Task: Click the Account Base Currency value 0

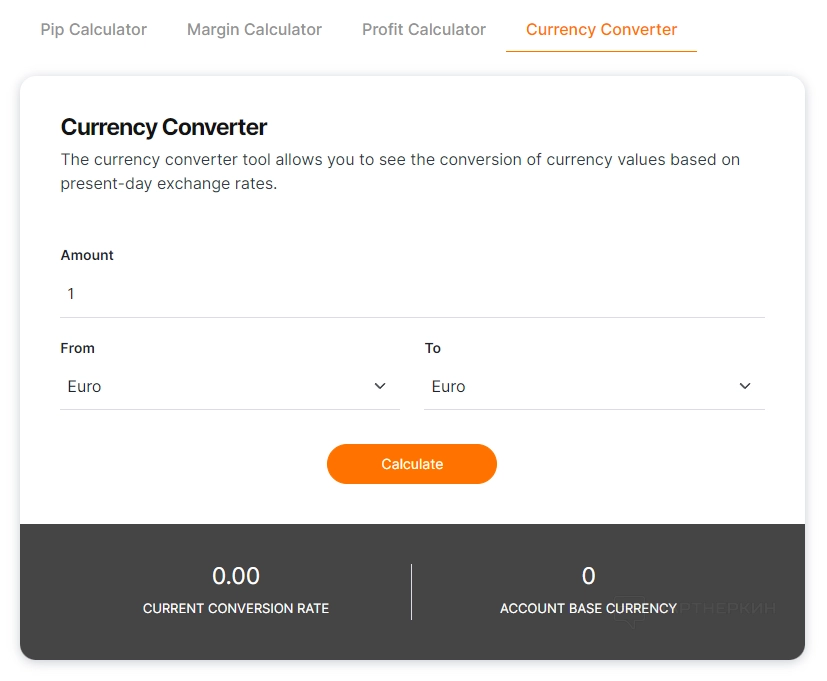Action: coord(588,576)
